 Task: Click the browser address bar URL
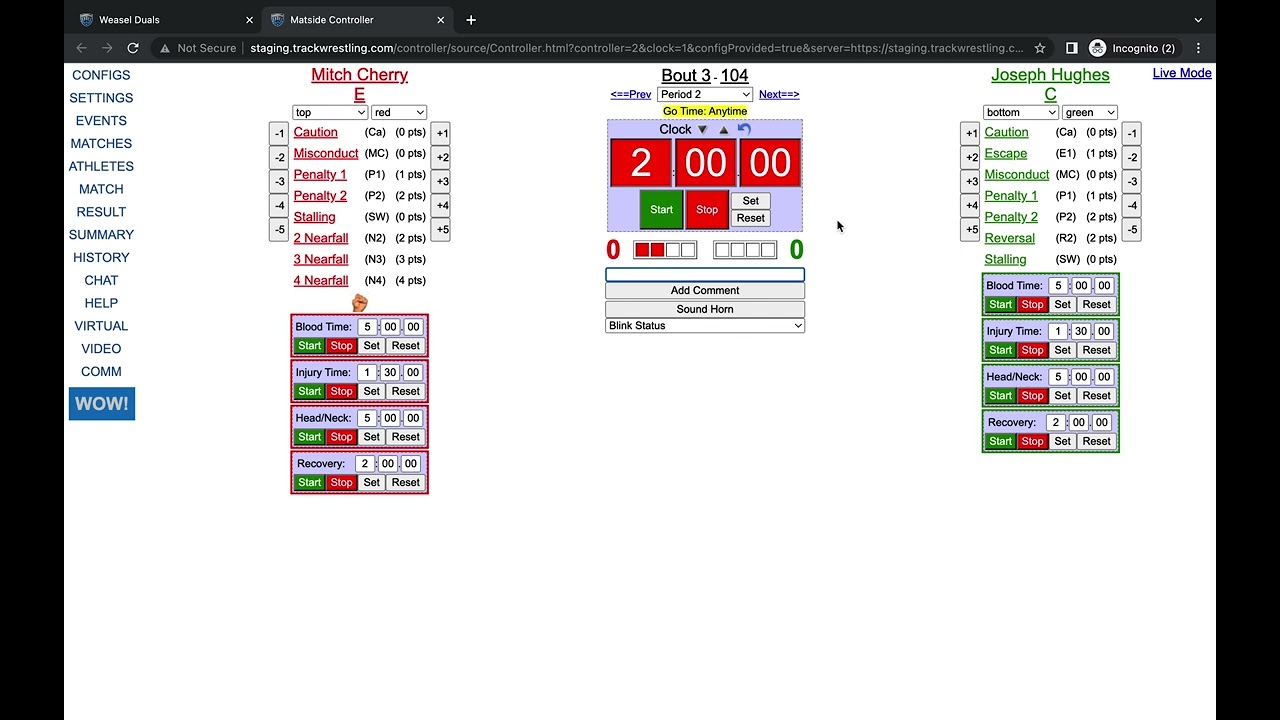coord(637,48)
